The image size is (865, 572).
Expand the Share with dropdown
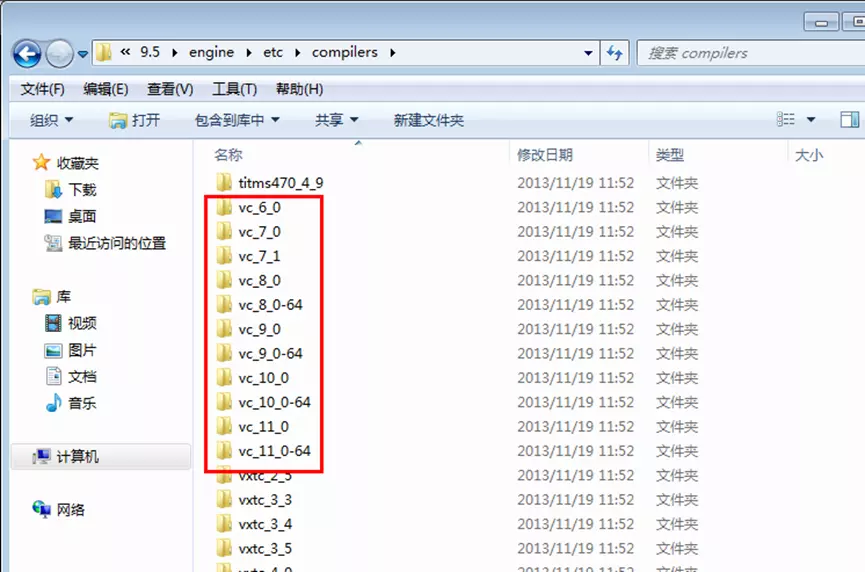tap(336, 120)
